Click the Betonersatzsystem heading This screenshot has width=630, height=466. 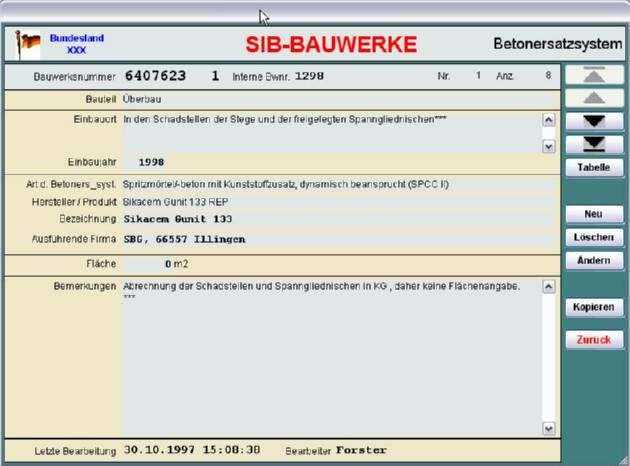[x=558, y=43]
